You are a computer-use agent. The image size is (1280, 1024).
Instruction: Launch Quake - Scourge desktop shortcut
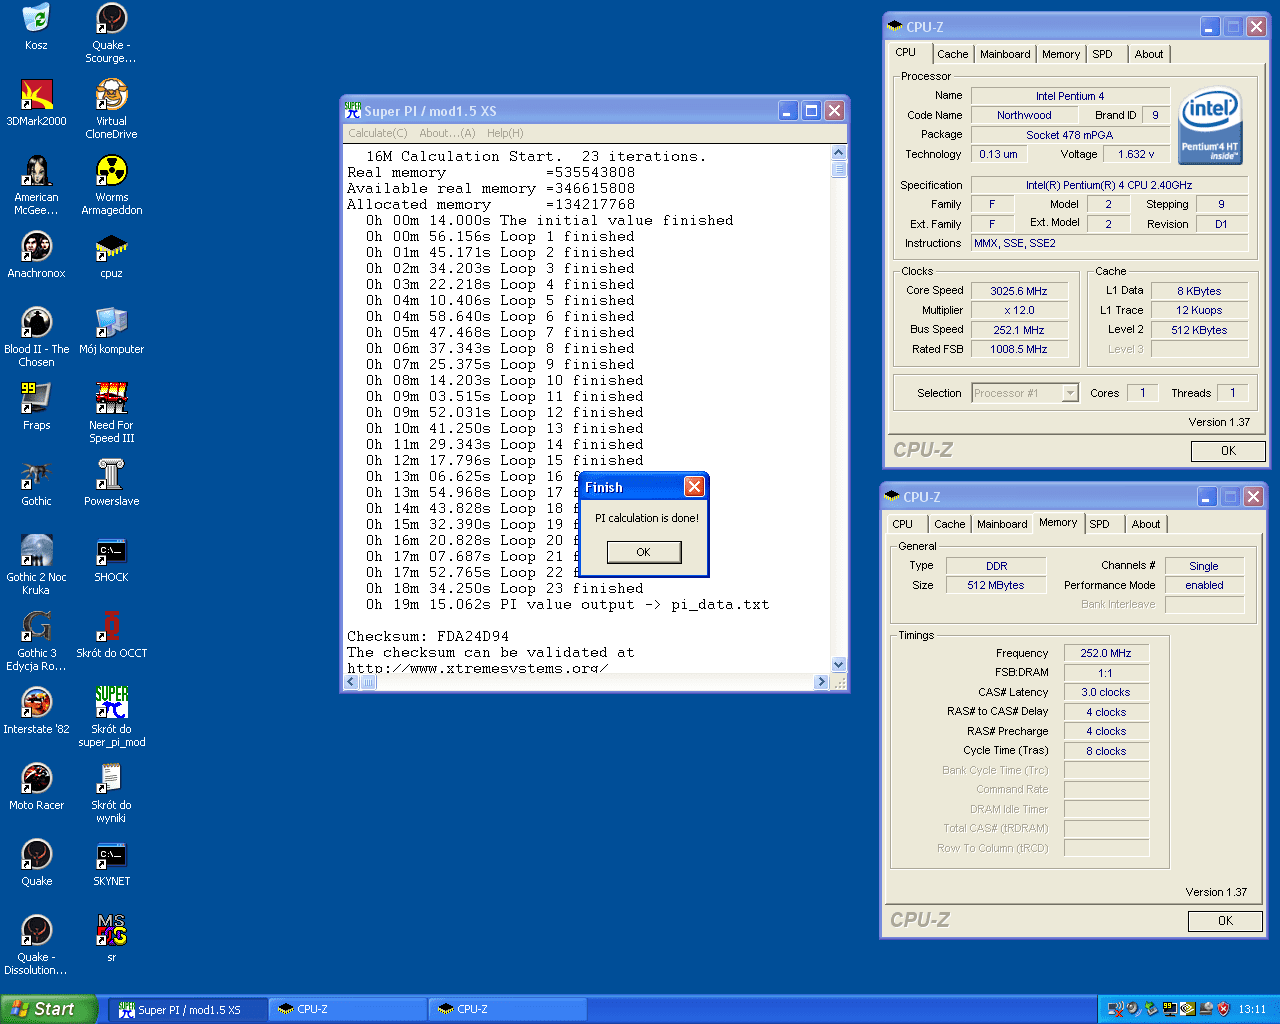point(111,33)
